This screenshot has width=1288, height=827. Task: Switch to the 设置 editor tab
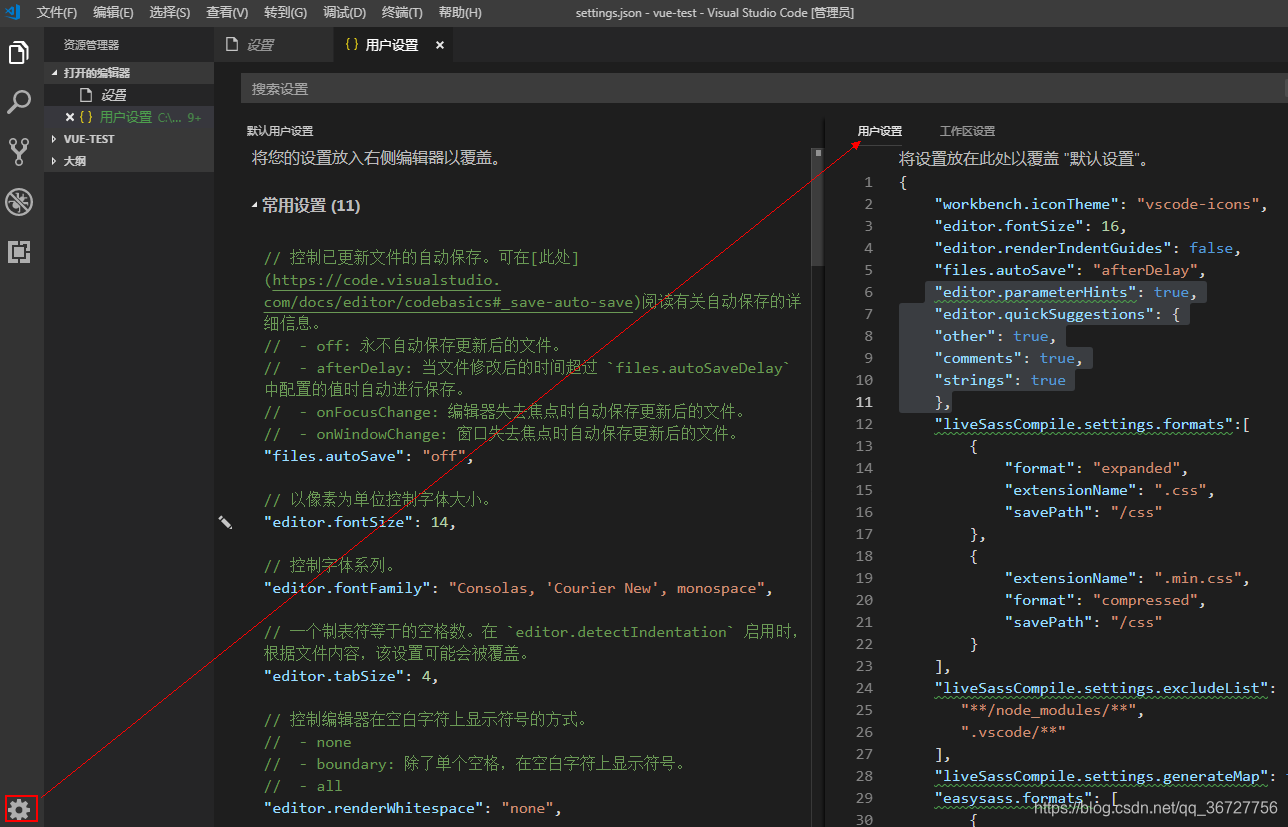[274, 45]
